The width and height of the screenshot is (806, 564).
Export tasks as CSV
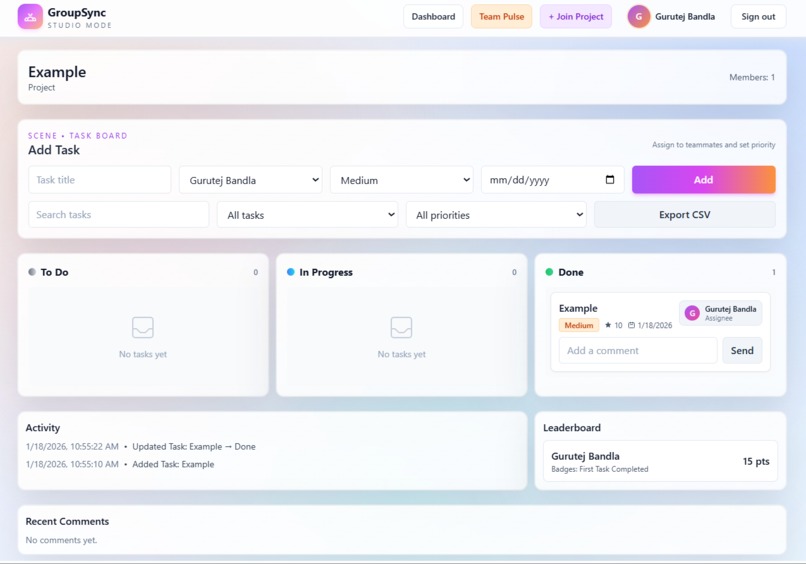tap(685, 214)
